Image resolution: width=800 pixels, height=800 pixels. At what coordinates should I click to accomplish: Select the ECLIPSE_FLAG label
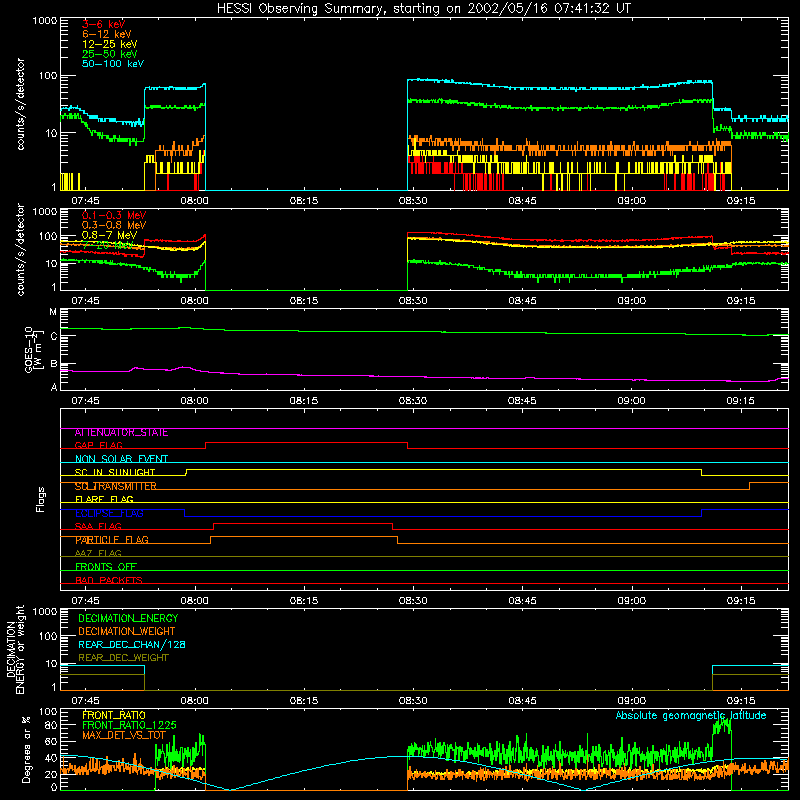pos(109,513)
